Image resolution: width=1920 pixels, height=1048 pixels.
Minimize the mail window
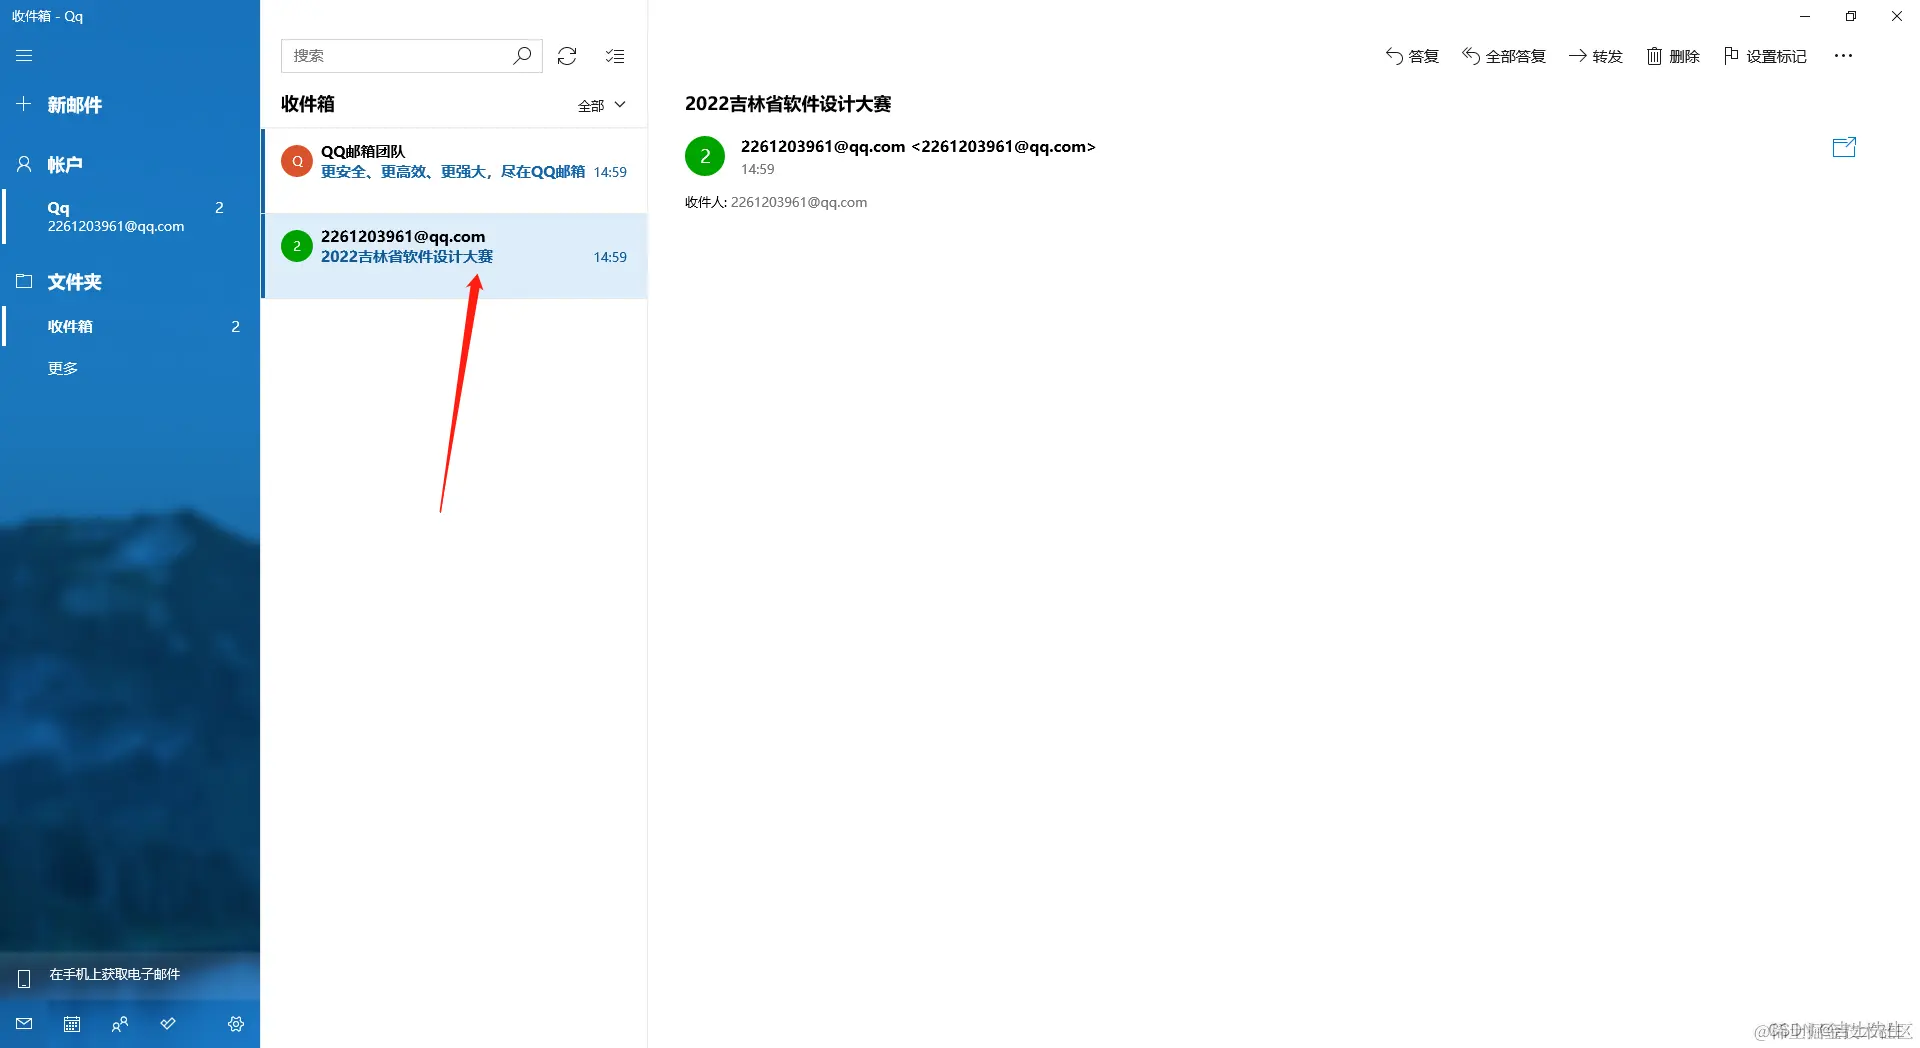pyautogui.click(x=1805, y=16)
